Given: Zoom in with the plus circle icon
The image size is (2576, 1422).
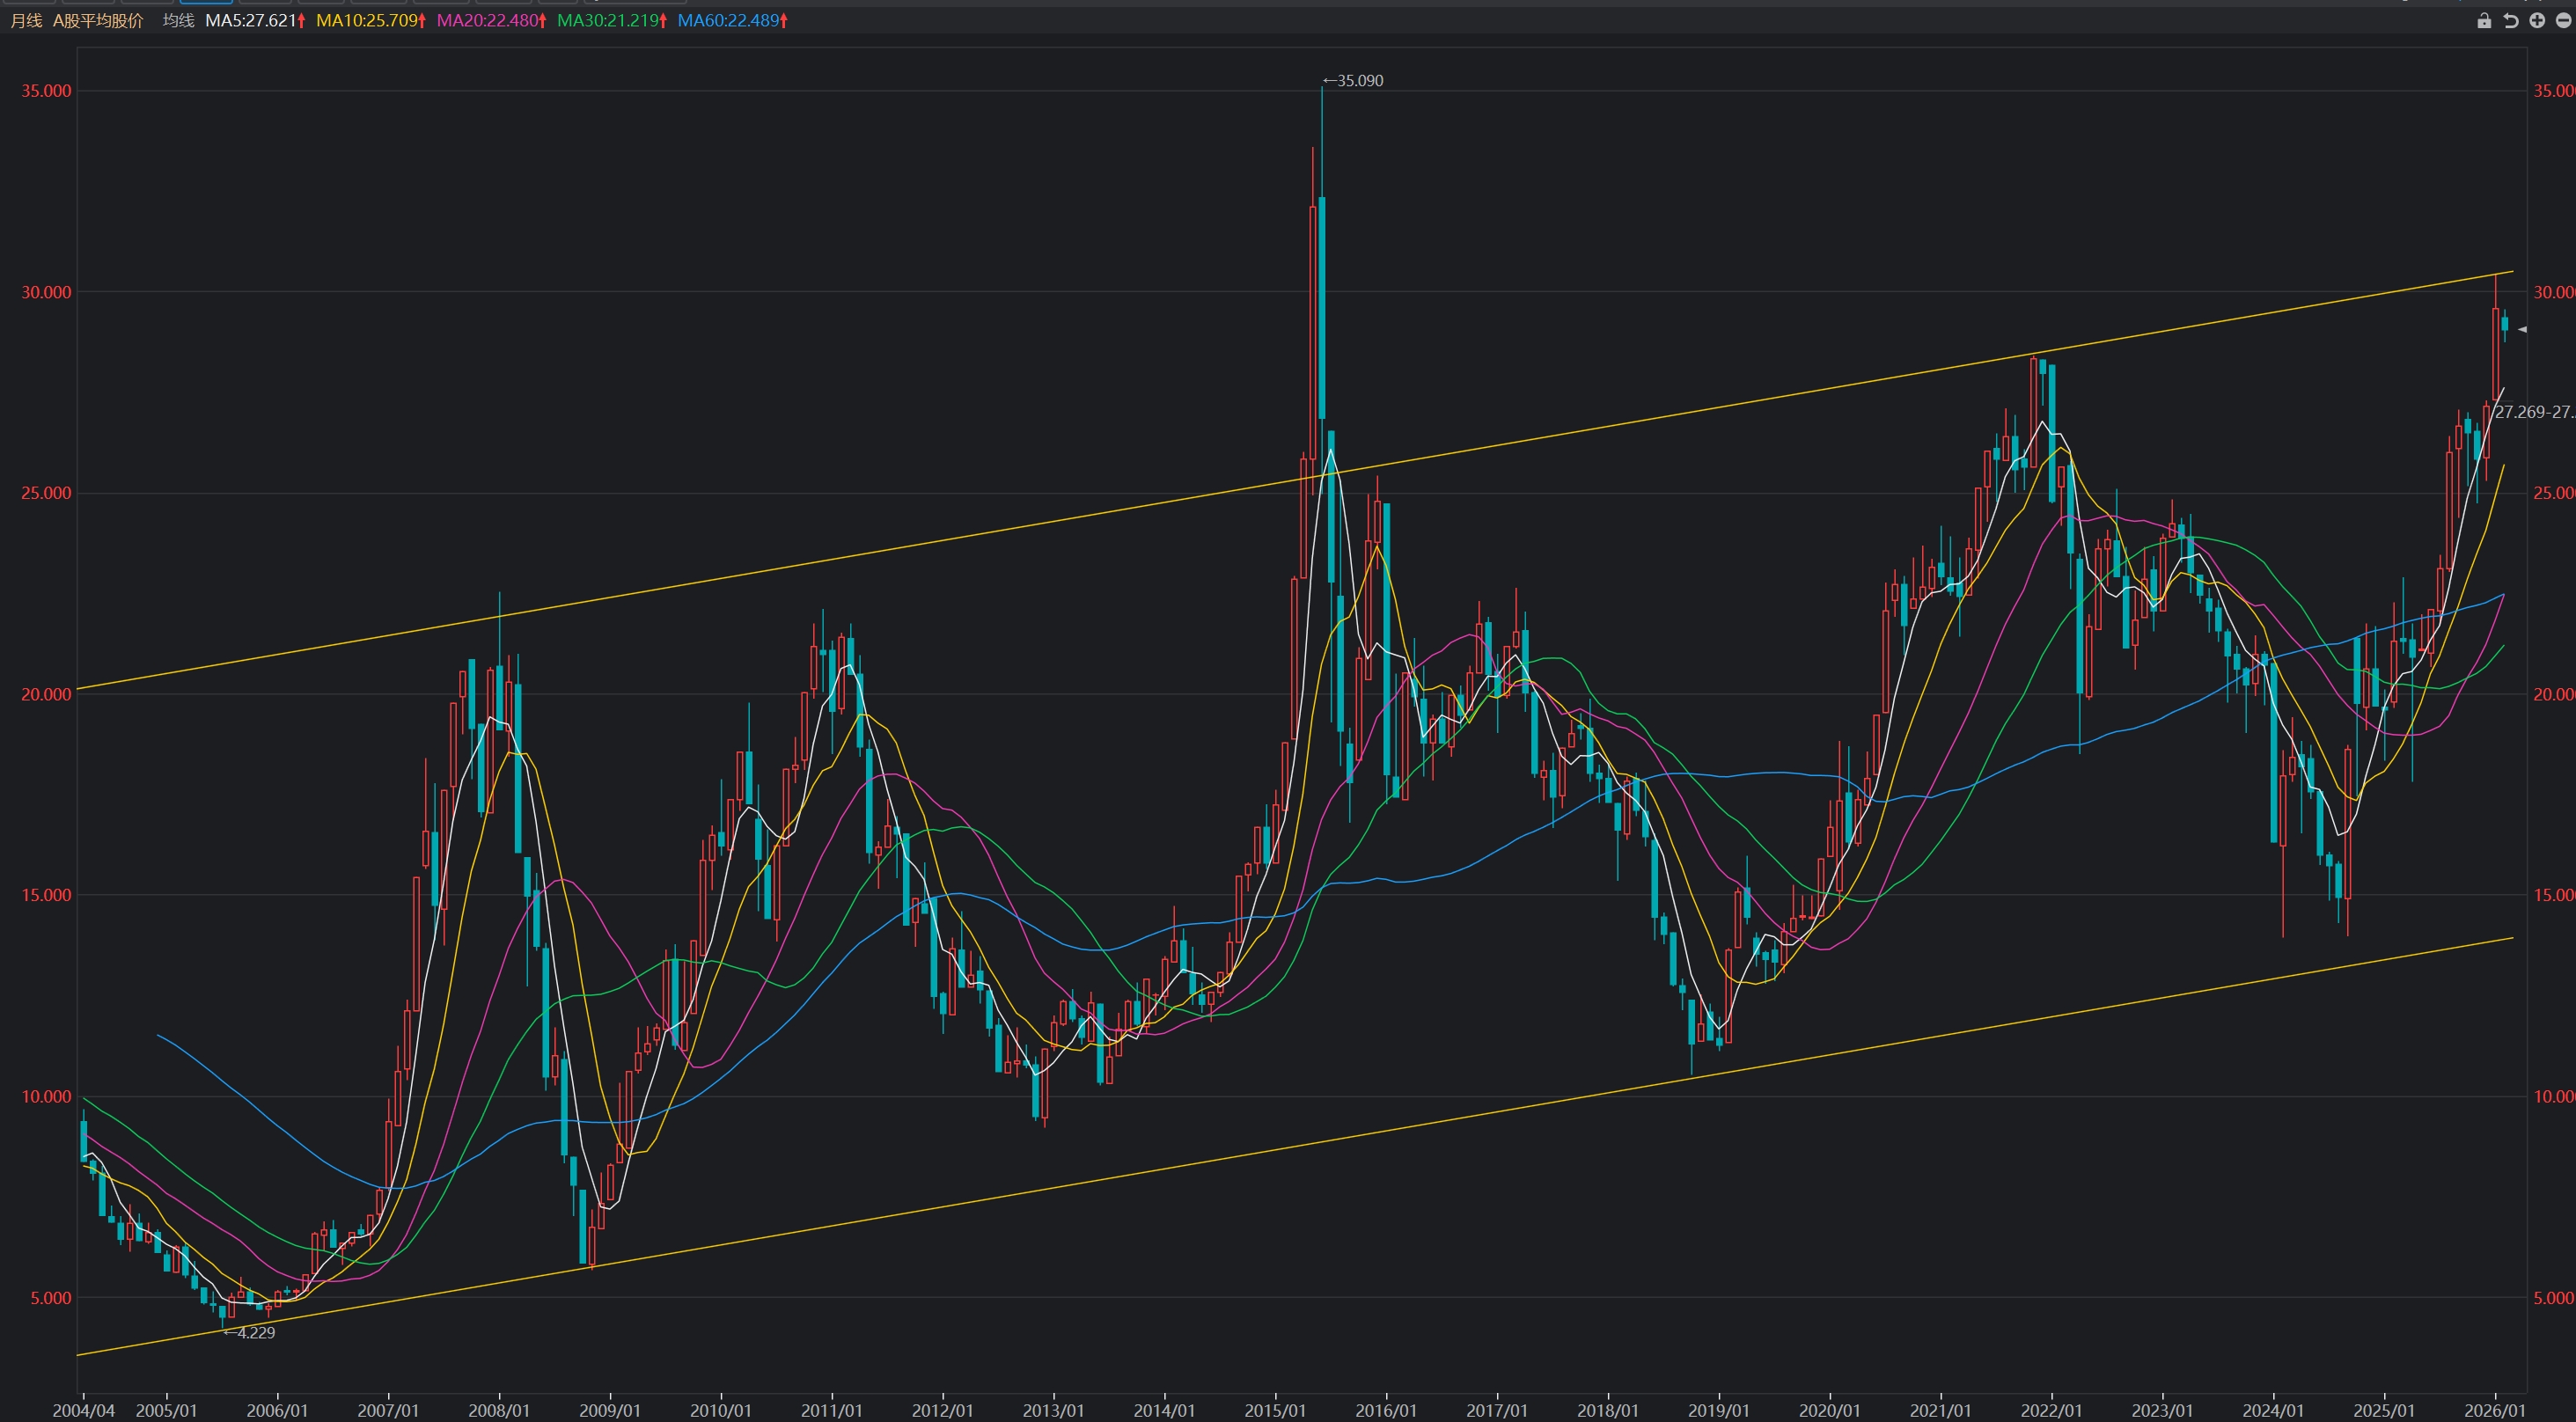Looking at the screenshot, I should pos(2537,21).
